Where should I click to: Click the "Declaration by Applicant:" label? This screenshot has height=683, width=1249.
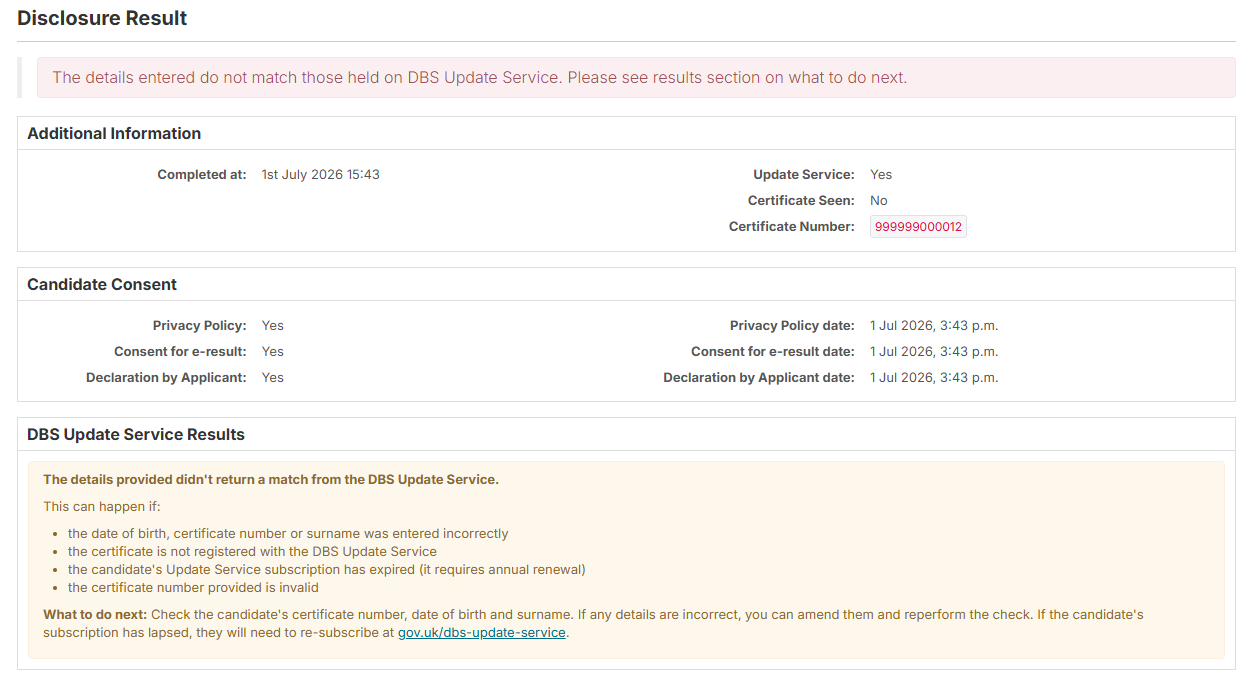coord(166,378)
